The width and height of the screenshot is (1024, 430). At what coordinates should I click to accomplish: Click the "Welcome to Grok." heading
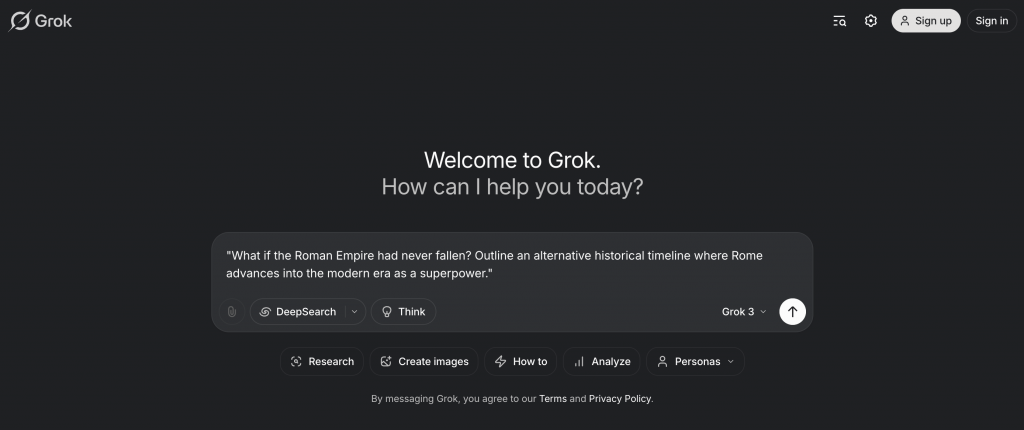[512, 160]
